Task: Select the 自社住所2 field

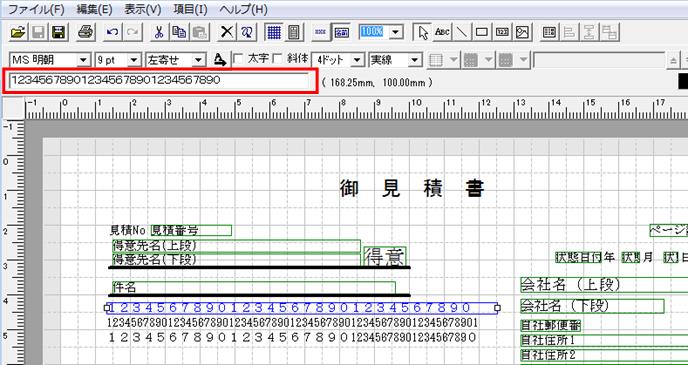Action: click(604, 354)
